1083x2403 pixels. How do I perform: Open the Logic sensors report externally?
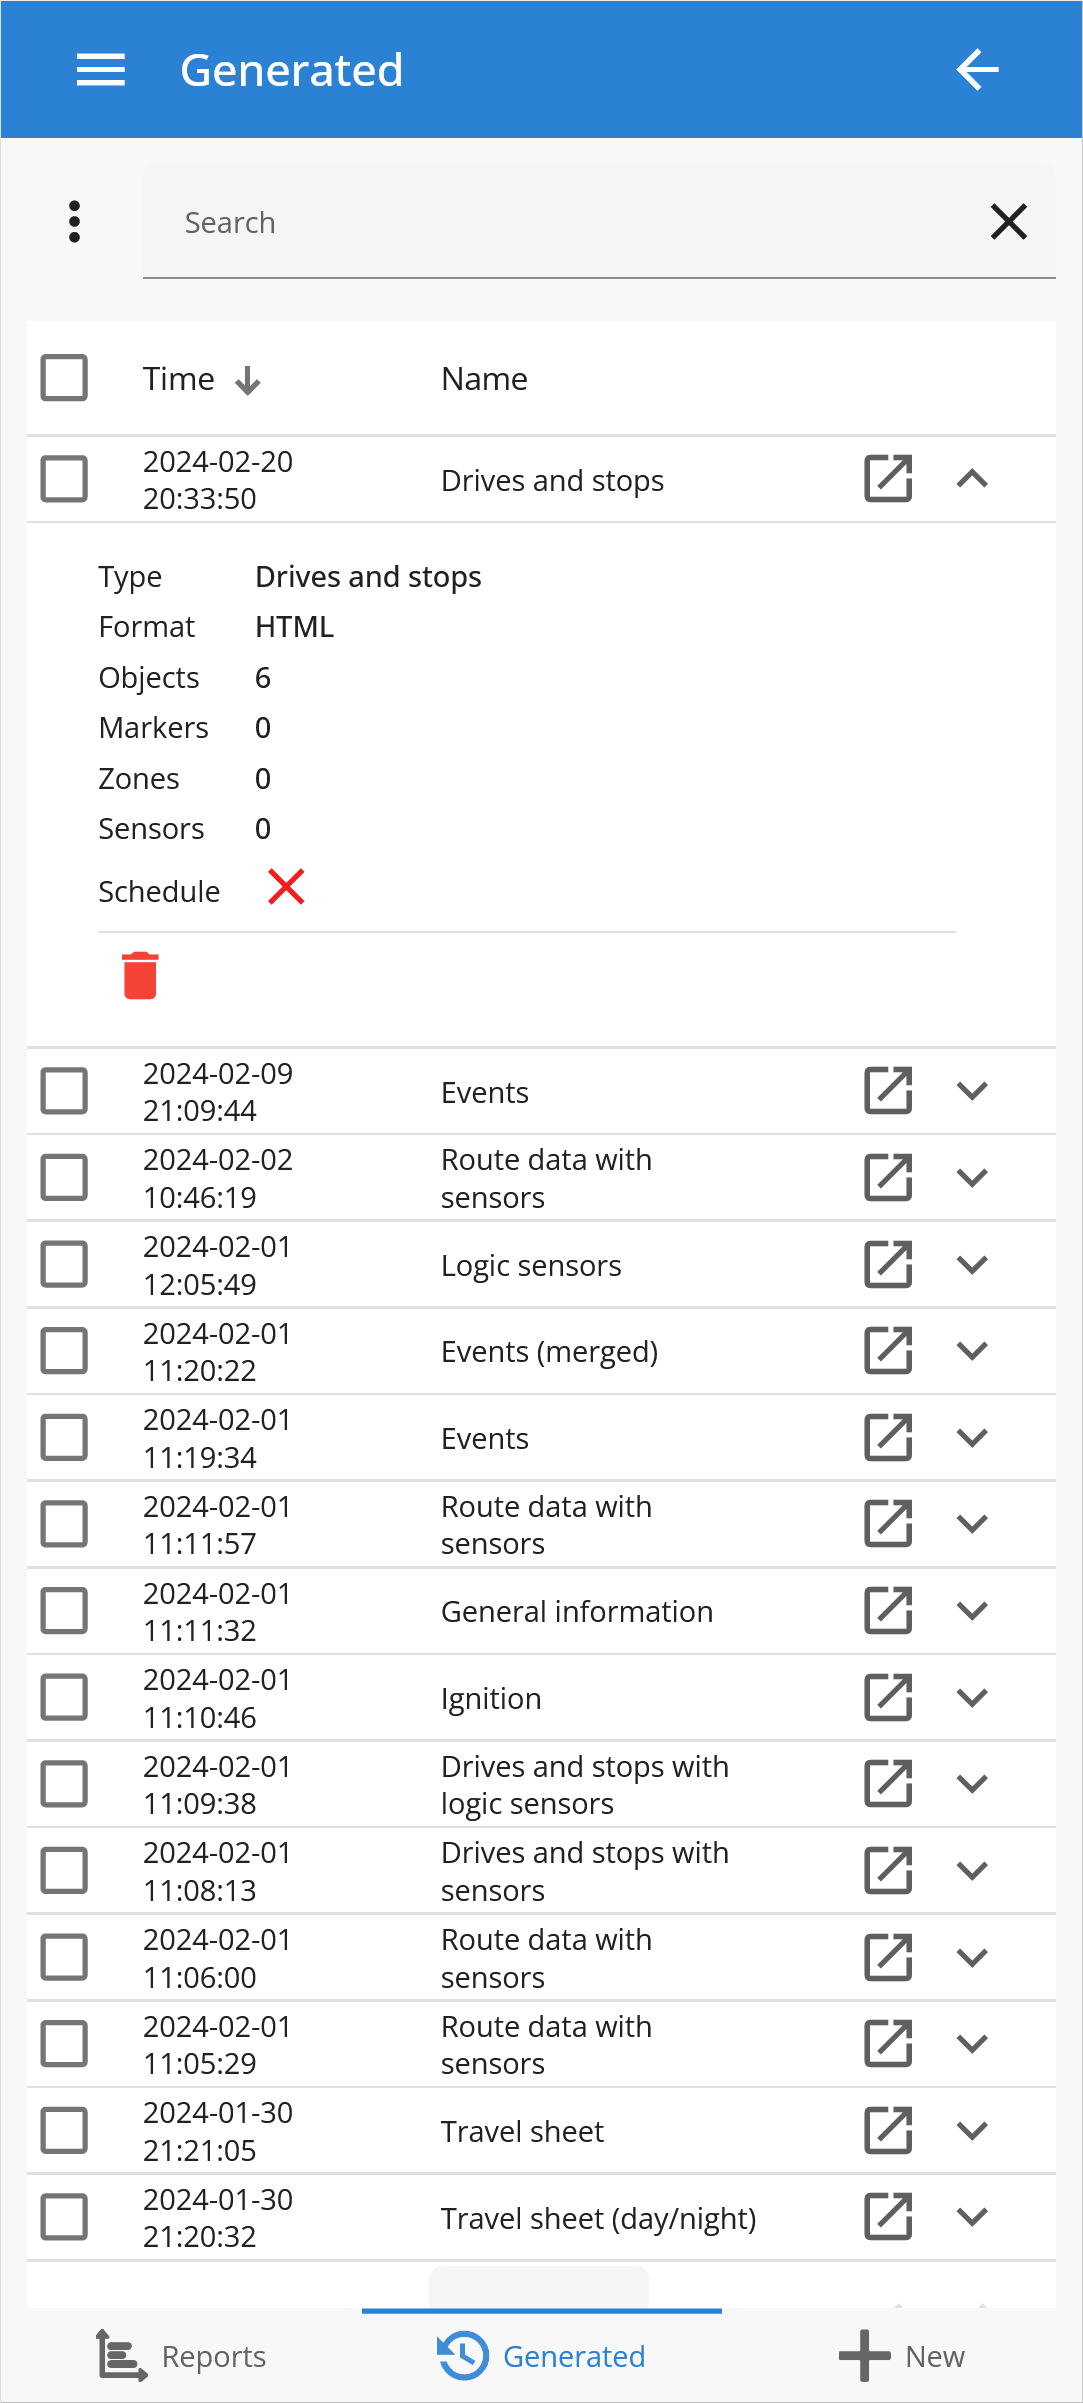click(x=888, y=1265)
